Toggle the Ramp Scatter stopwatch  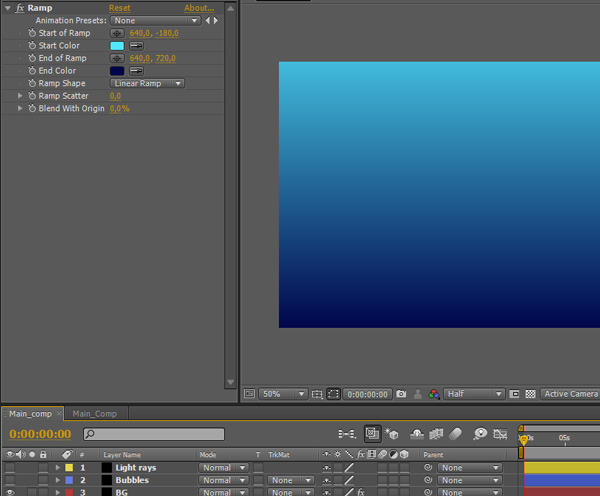(32, 96)
